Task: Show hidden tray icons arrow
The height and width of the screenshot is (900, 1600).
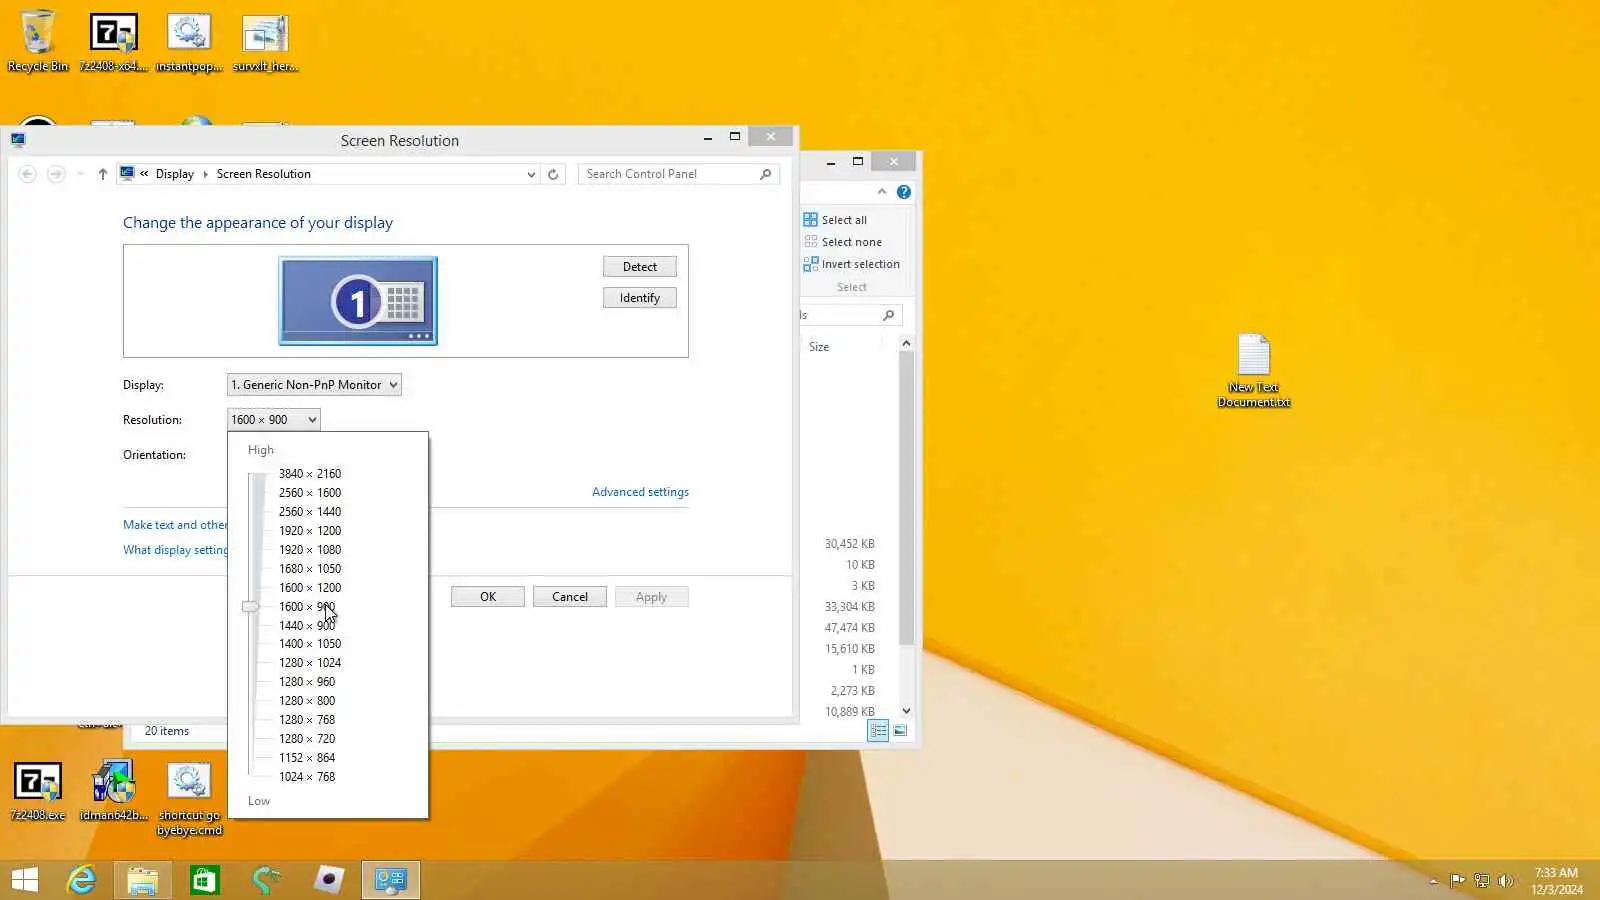Action: [x=1433, y=881]
